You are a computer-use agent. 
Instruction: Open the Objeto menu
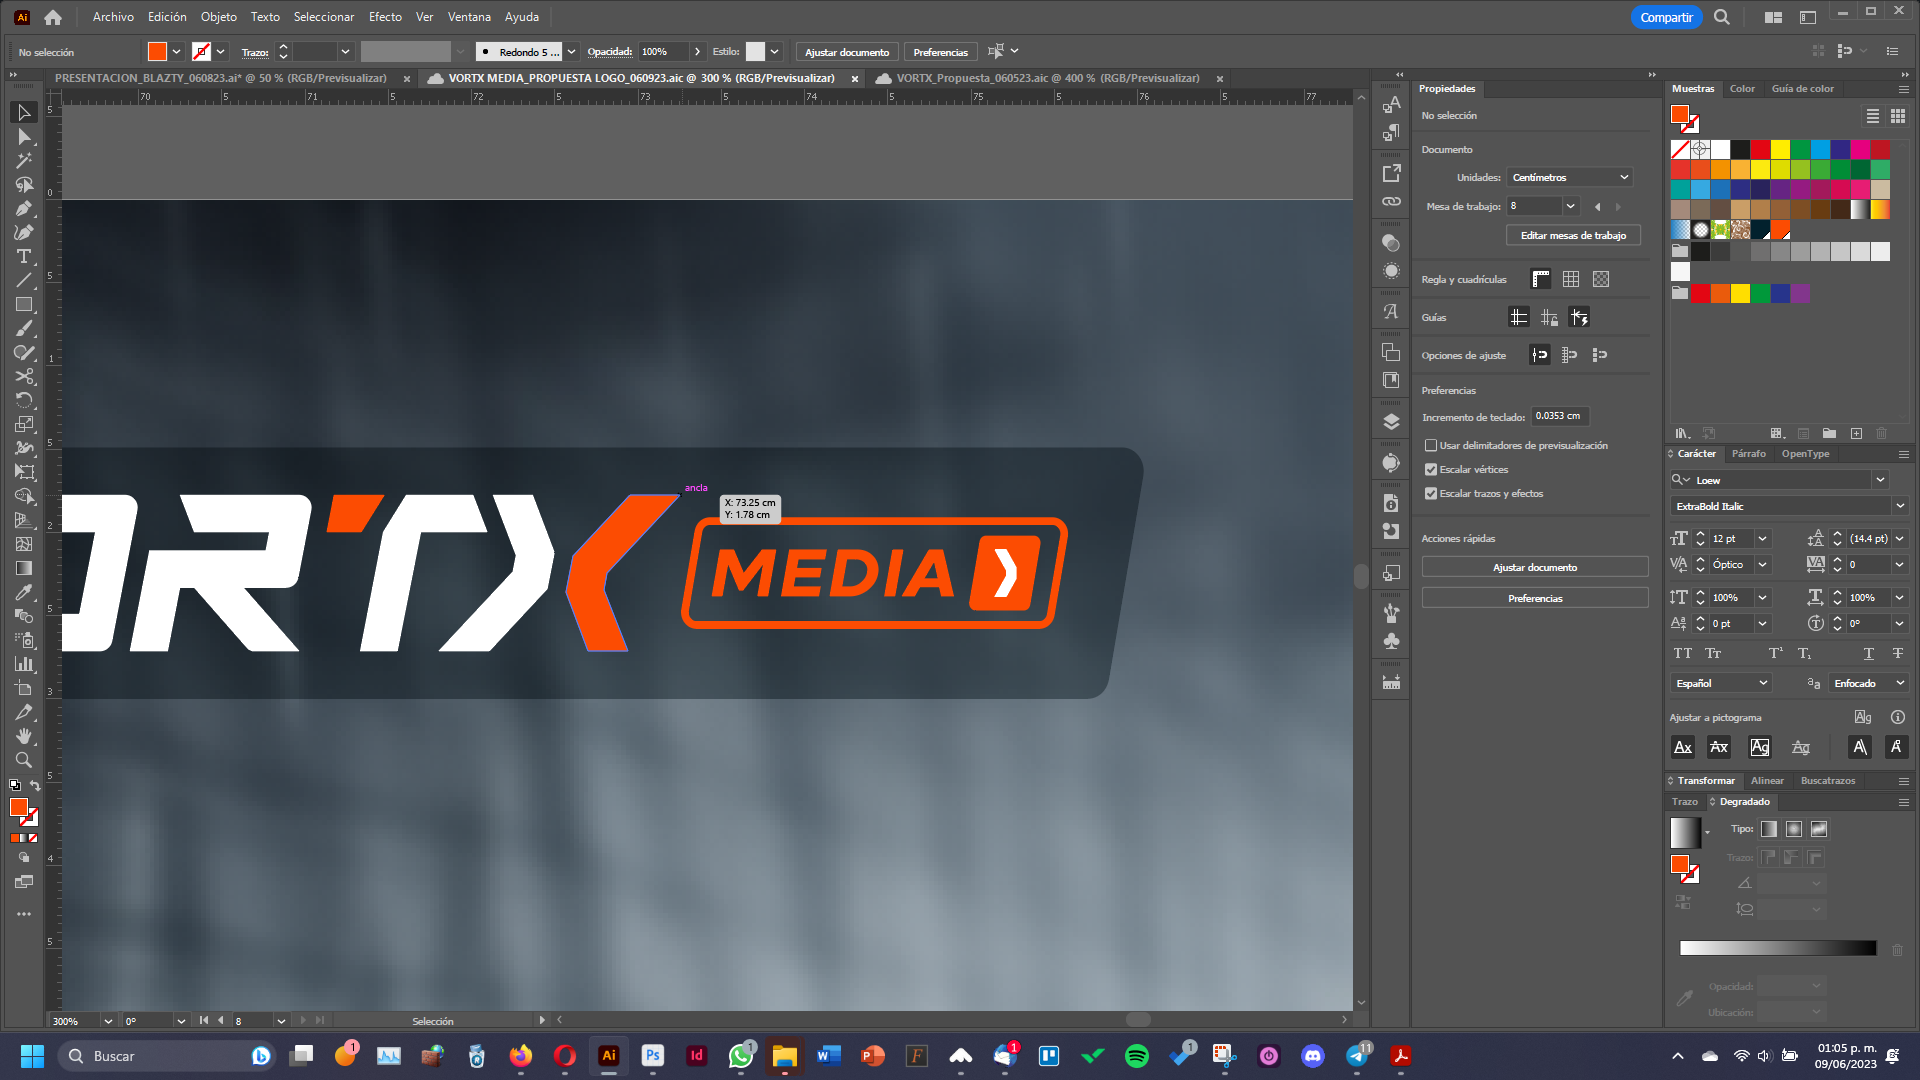(218, 17)
